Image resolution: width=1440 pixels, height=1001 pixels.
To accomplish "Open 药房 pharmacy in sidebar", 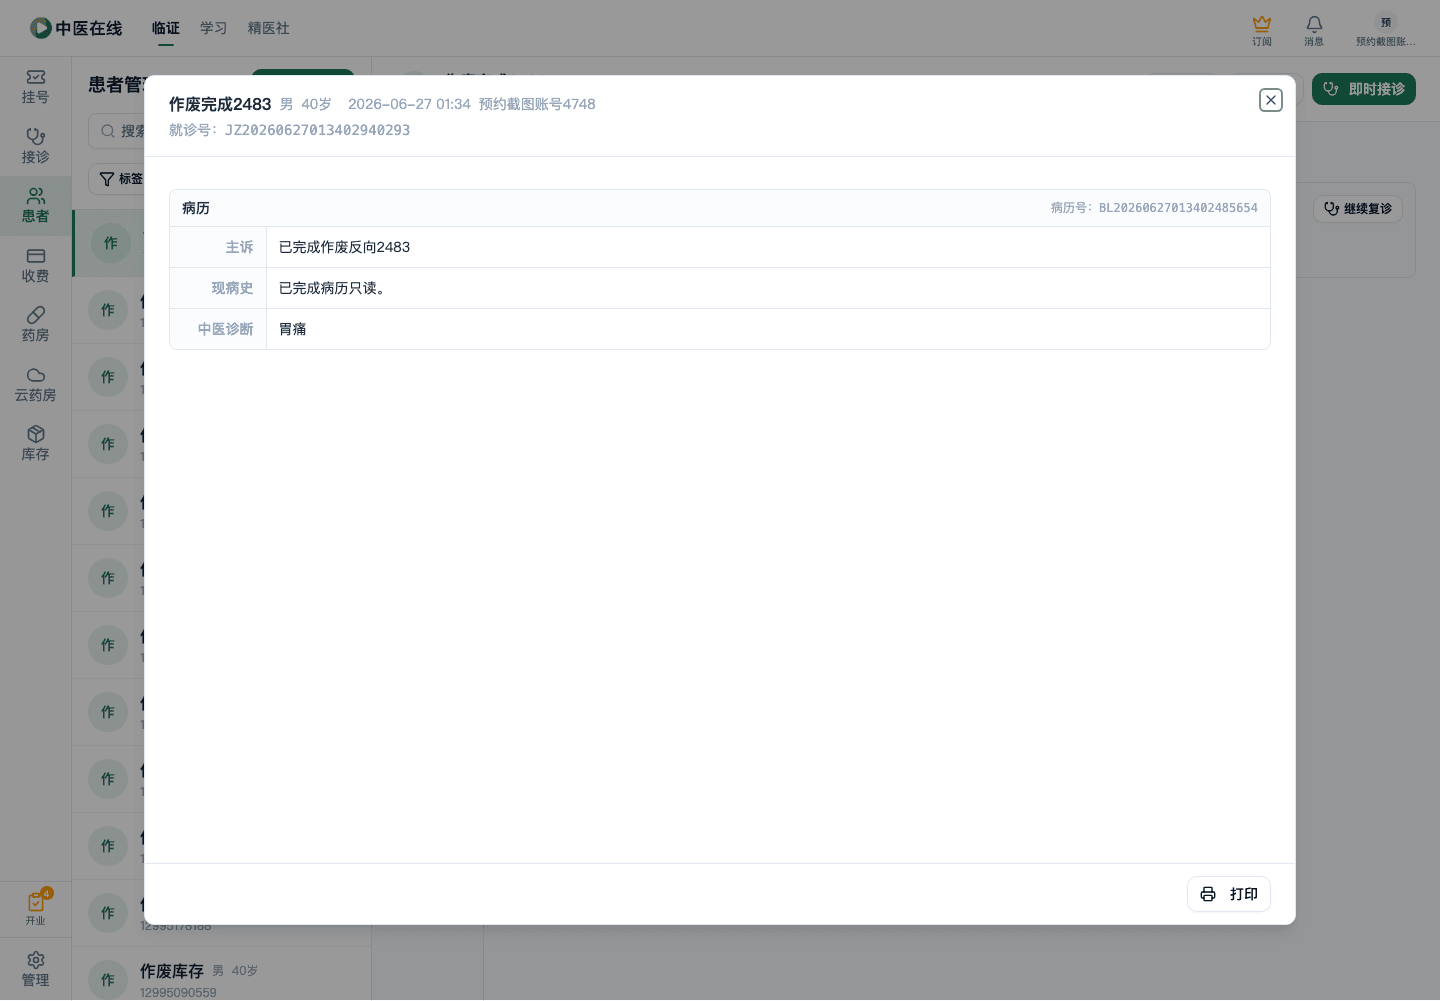I will (x=36, y=325).
